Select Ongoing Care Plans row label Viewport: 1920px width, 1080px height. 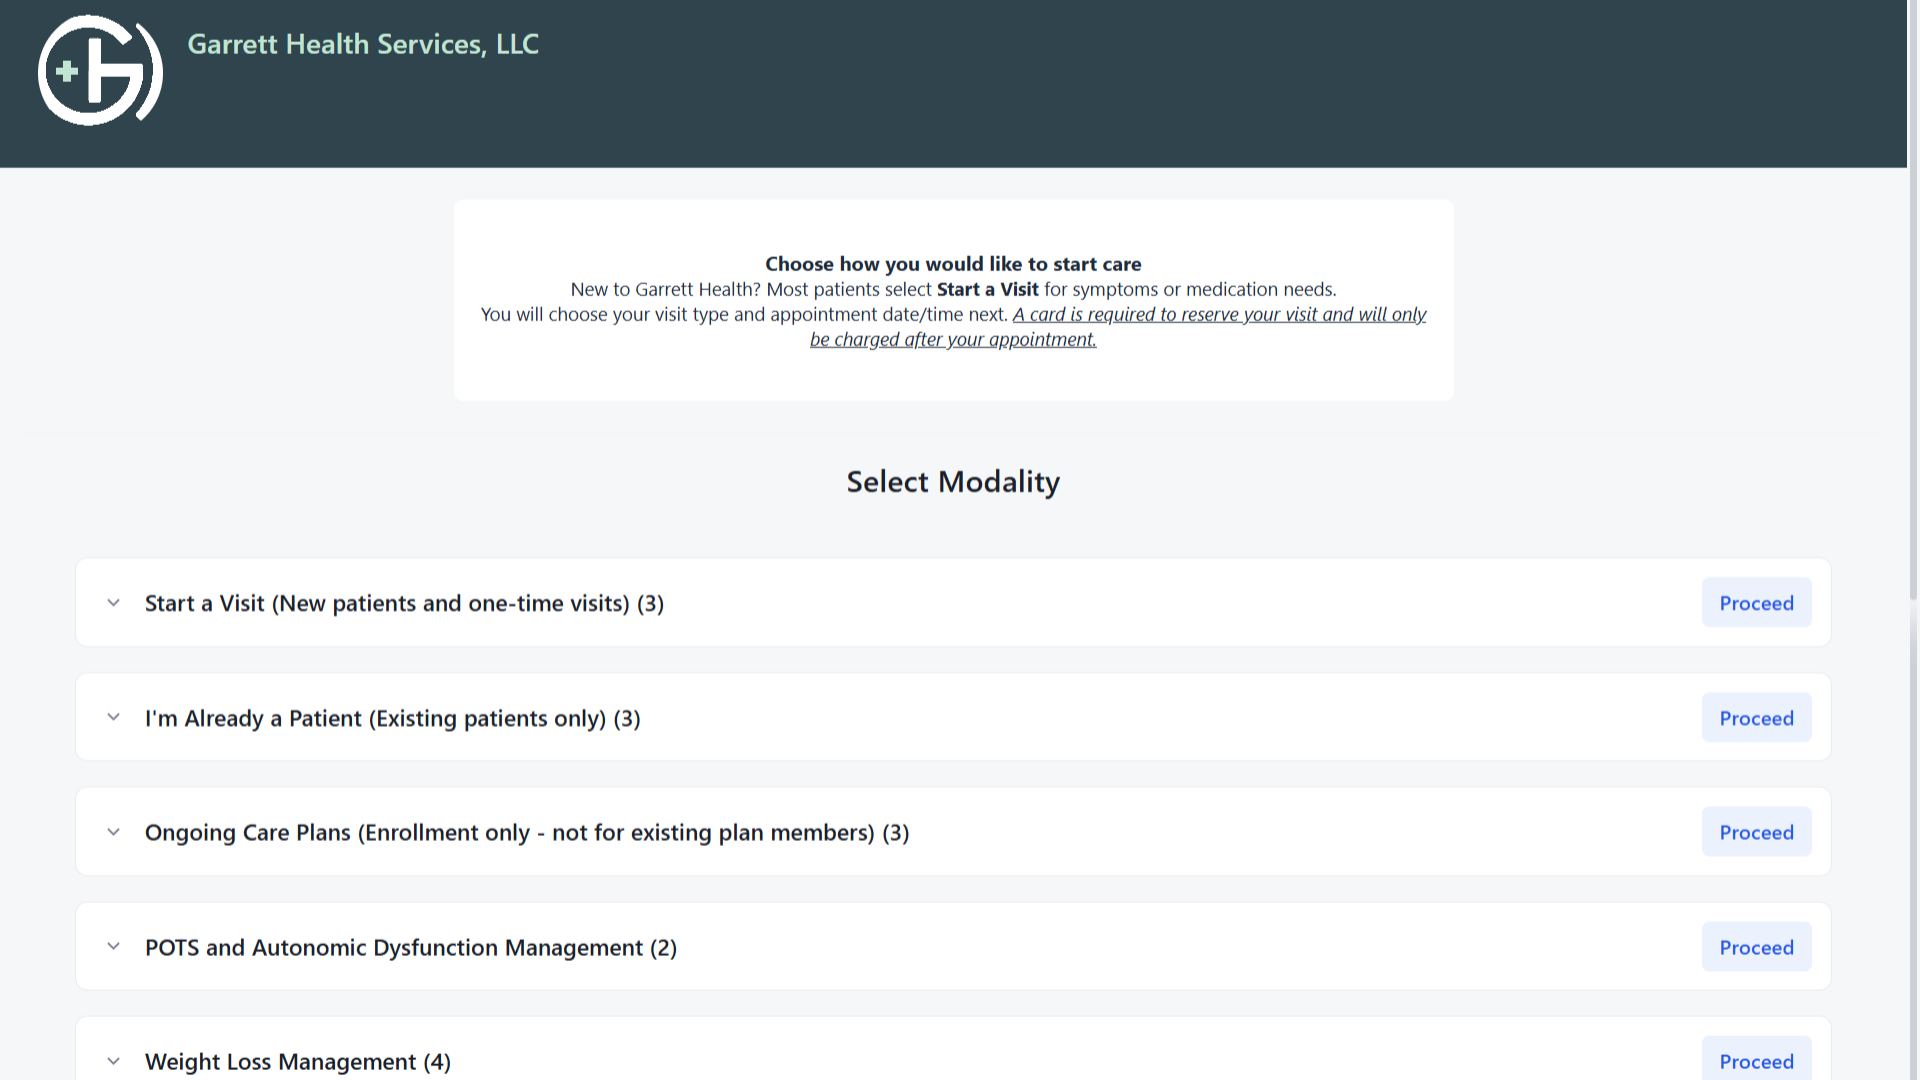click(527, 833)
